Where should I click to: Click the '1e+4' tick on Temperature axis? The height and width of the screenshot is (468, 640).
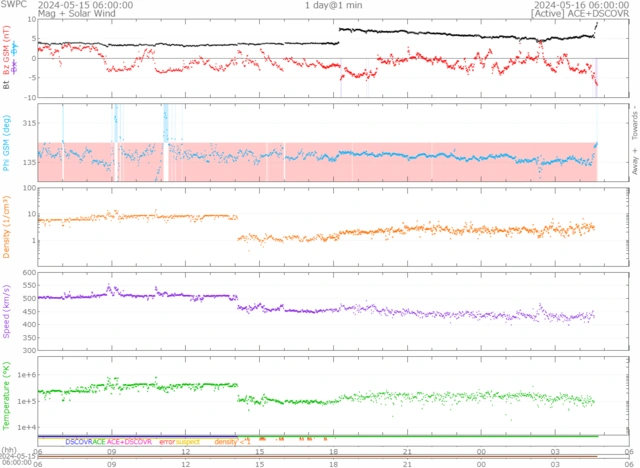coord(27,428)
